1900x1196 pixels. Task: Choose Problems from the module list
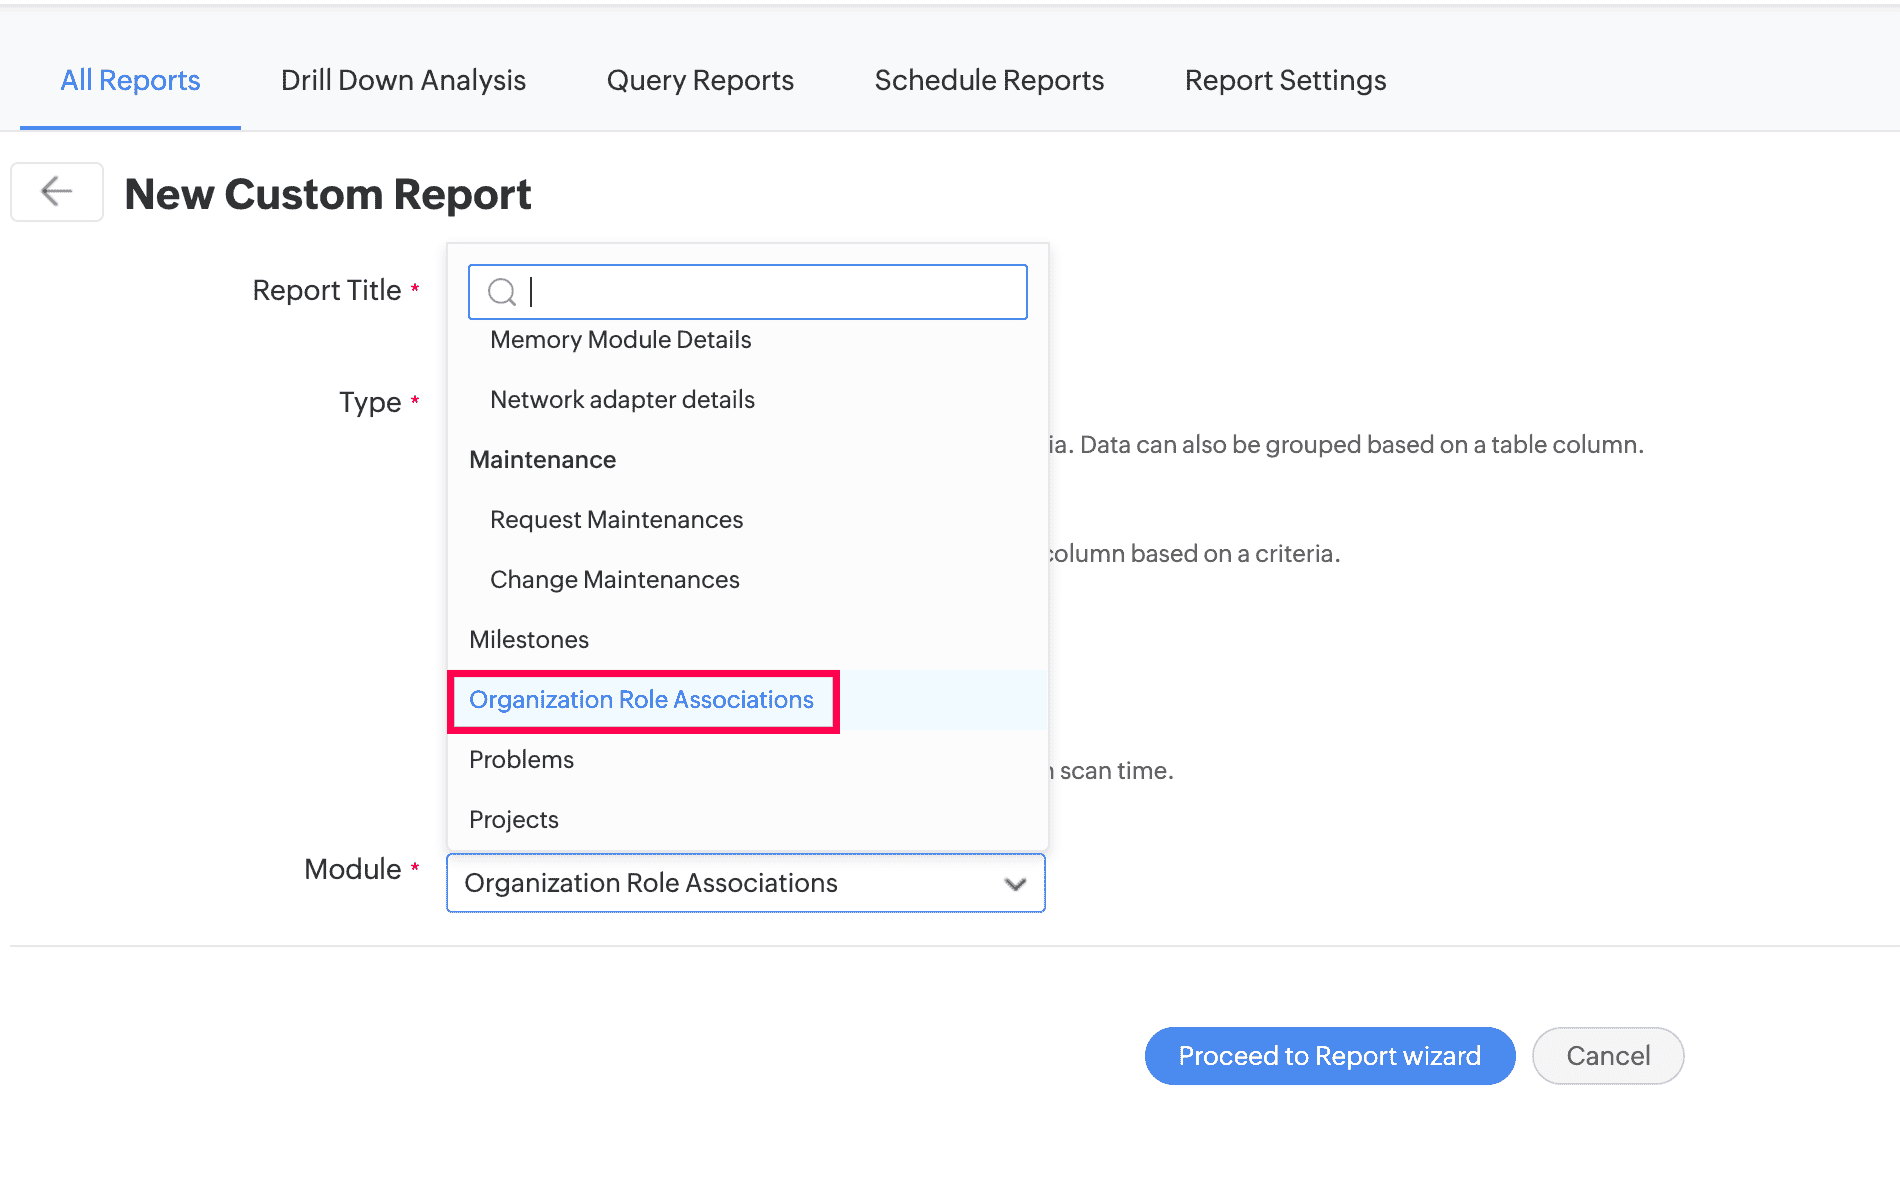pyautogui.click(x=521, y=759)
